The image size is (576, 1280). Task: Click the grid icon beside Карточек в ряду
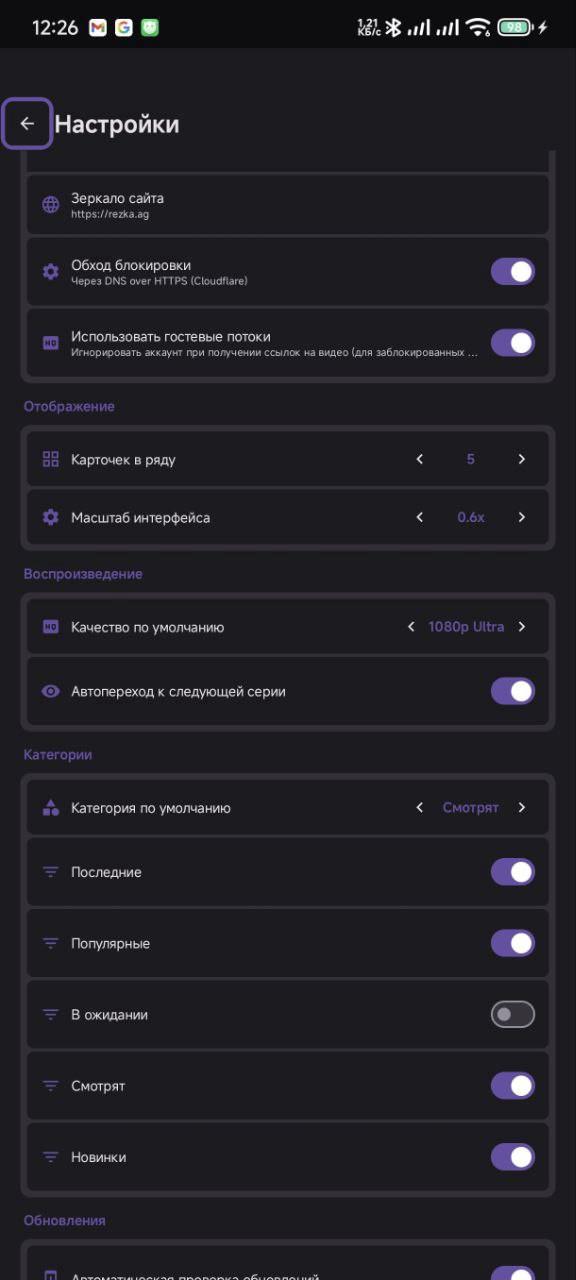click(50, 459)
